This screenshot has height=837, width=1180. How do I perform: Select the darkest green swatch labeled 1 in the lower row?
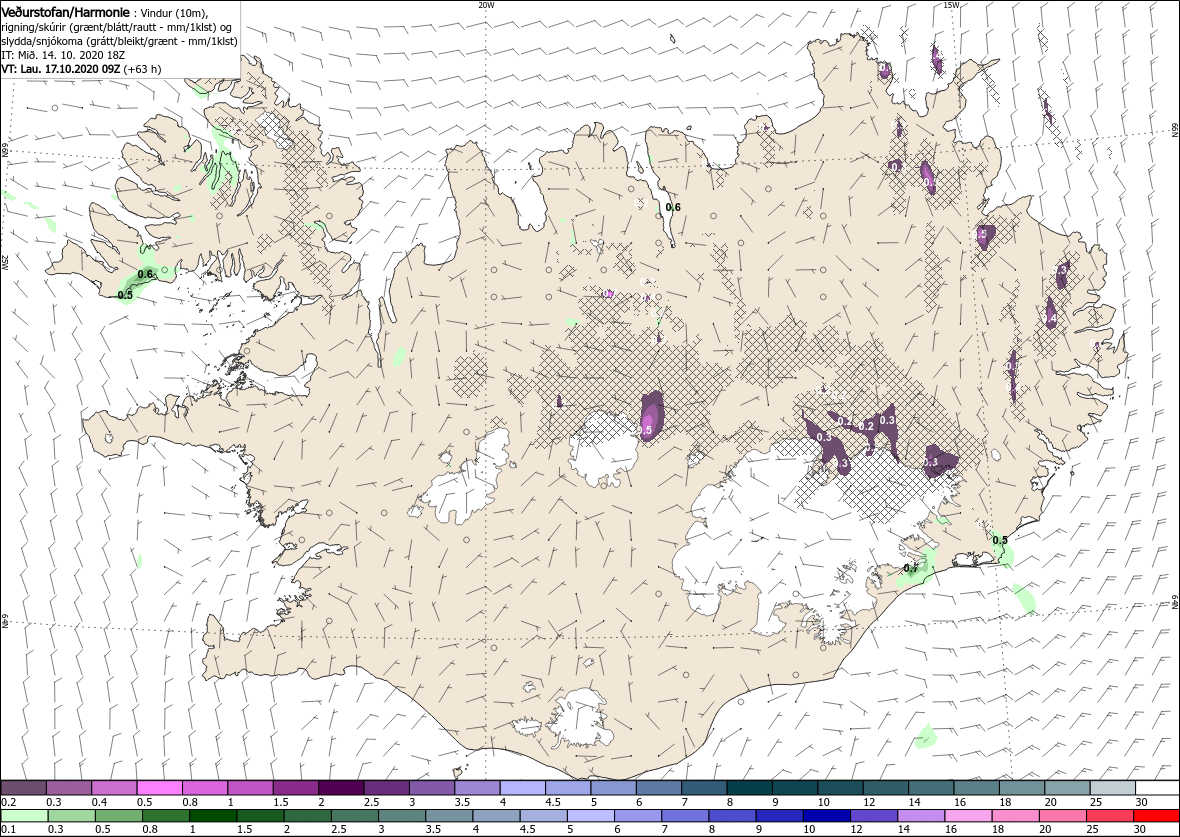[212, 816]
